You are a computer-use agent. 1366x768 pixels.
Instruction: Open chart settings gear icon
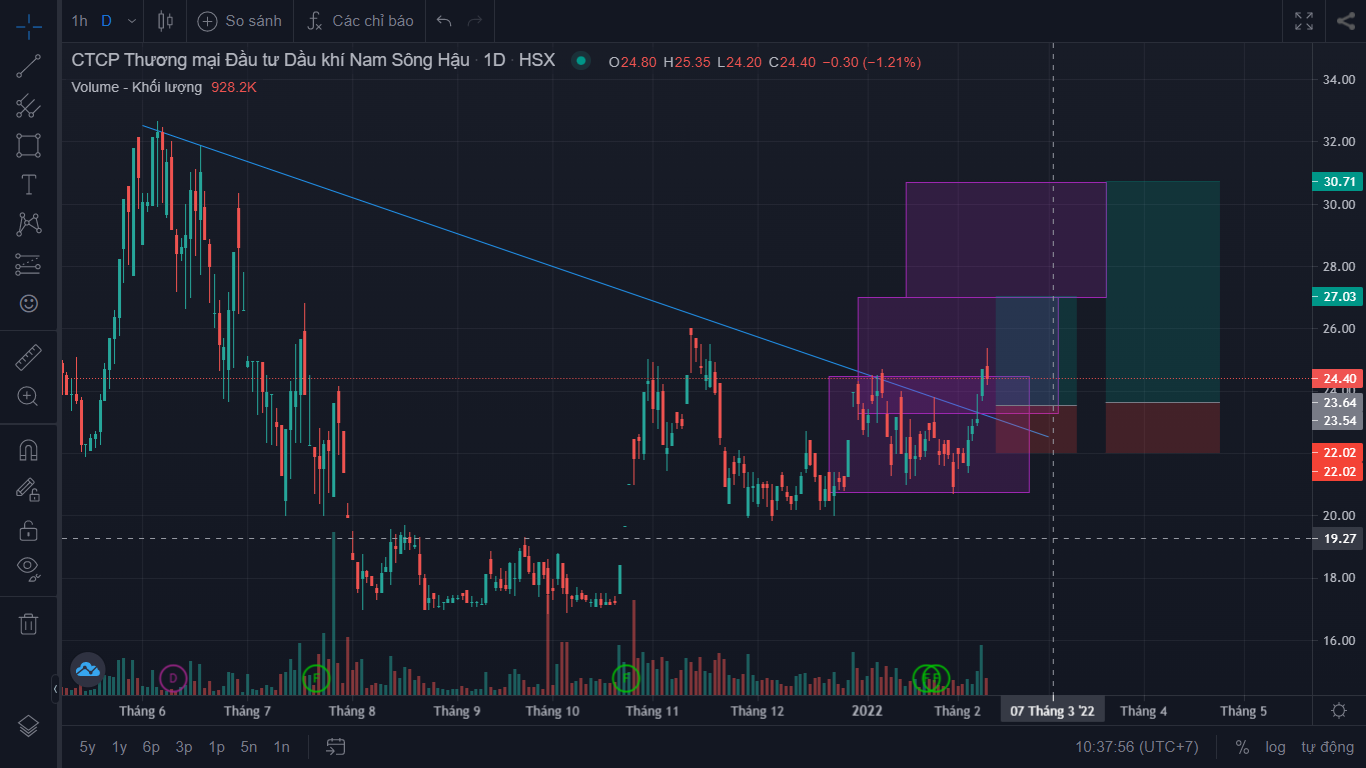[1339, 711]
